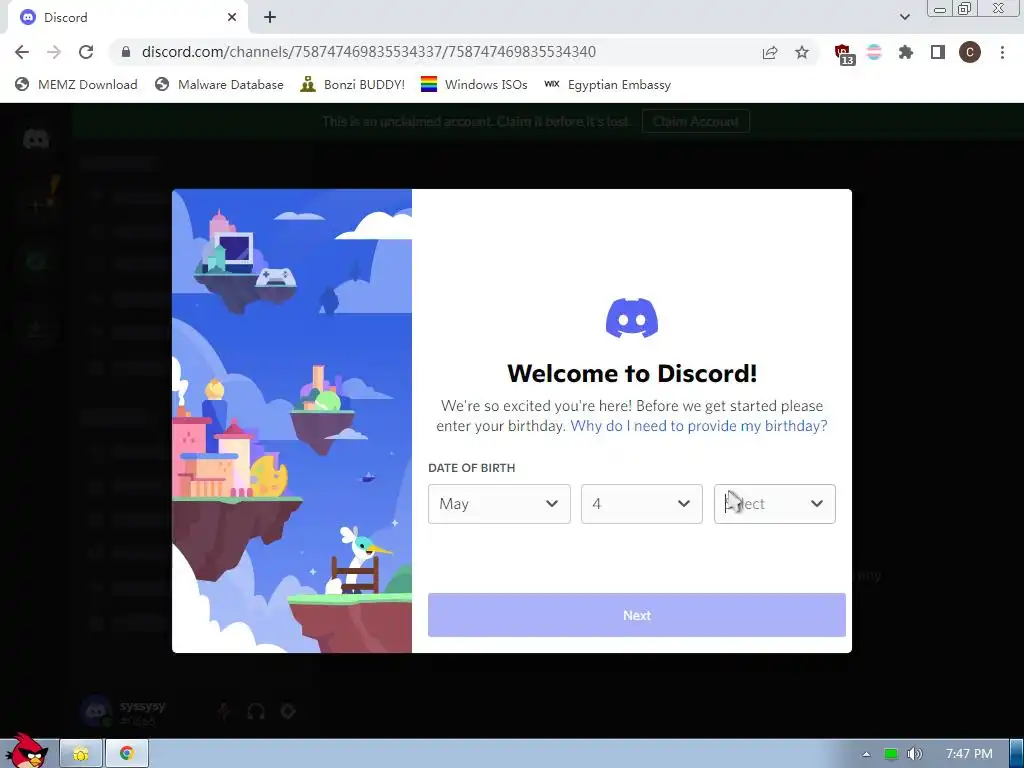Click the sysysysy user avatar

pos(97,711)
